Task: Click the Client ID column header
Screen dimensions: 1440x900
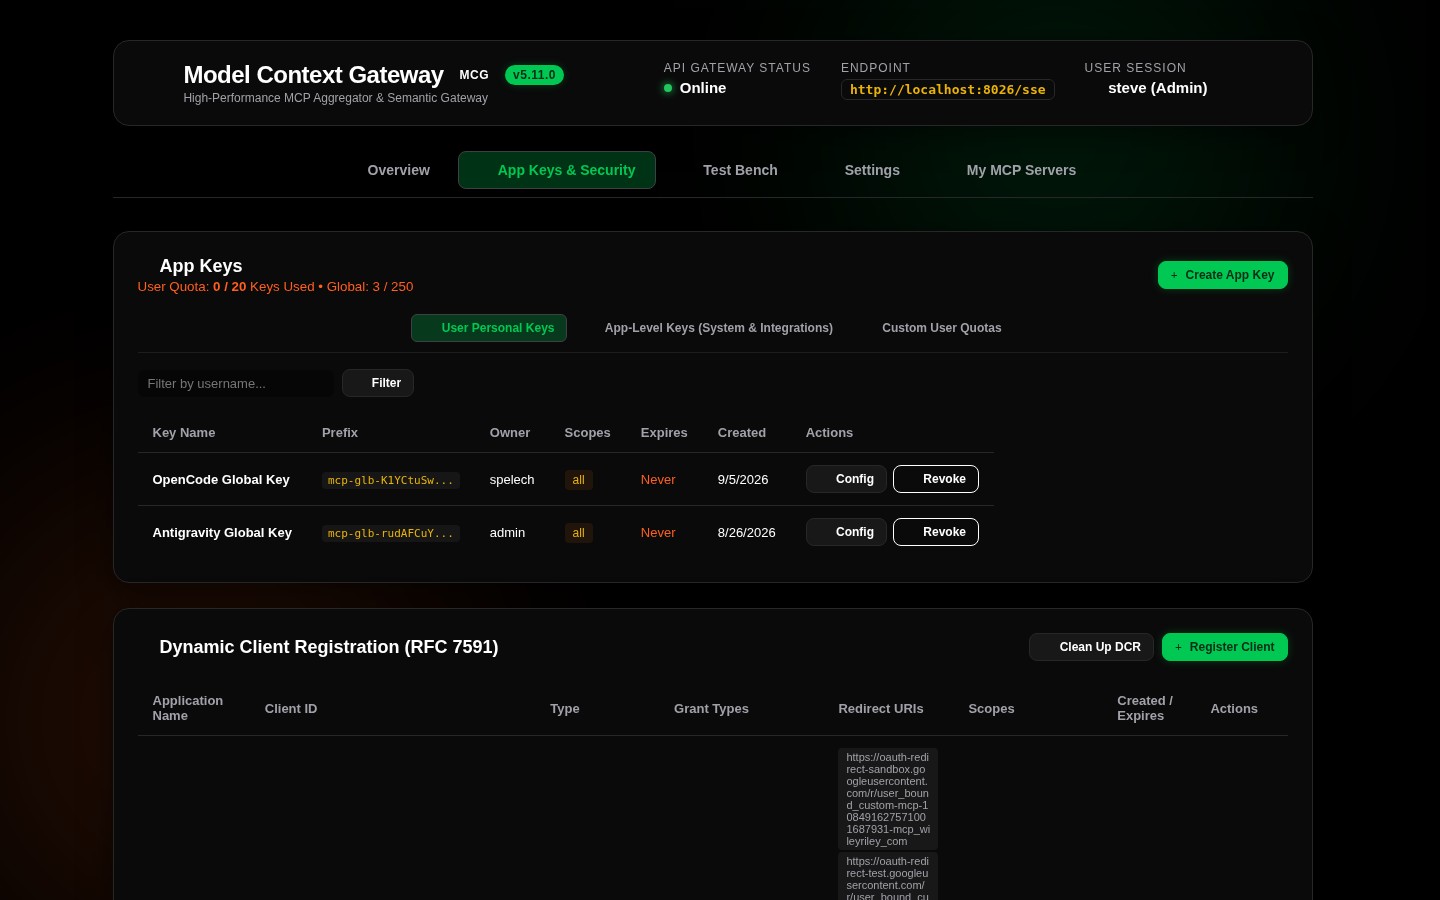Action: pyautogui.click(x=291, y=709)
